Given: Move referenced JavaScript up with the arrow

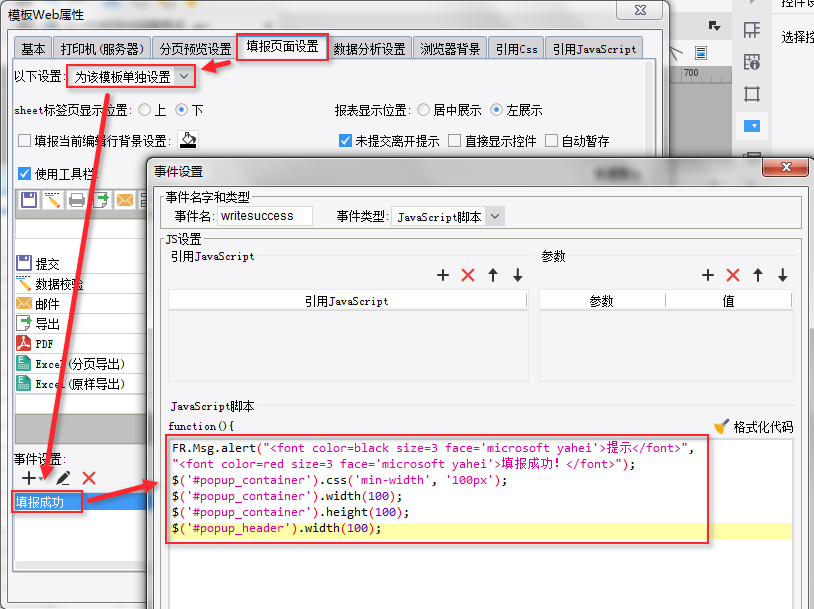Looking at the screenshot, I should click(x=493, y=275).
